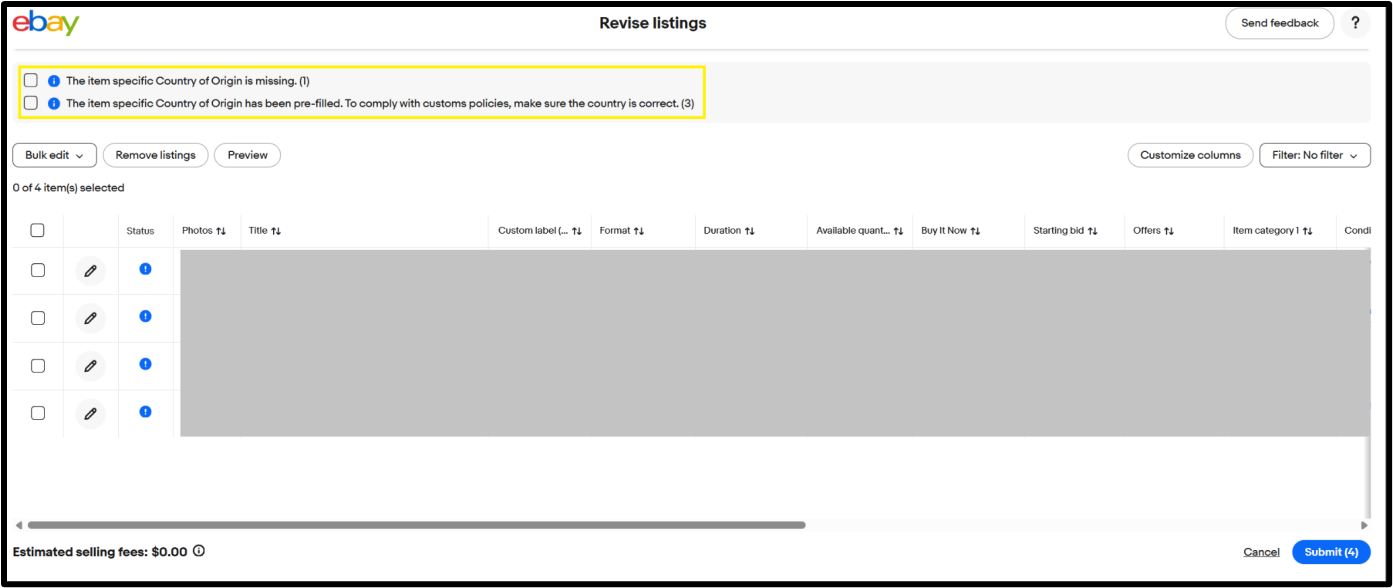The height and width of the screenshot is (588, 1393).
Task: Click the Cancel link
Action: tap(1261, 552)
